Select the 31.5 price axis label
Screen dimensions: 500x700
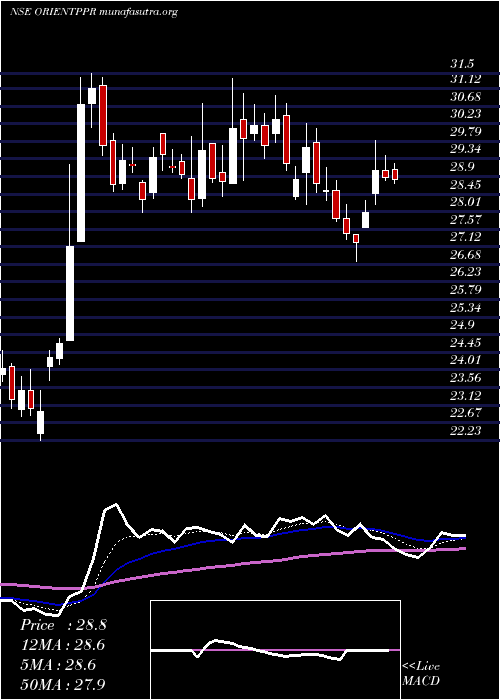[462, 64]
